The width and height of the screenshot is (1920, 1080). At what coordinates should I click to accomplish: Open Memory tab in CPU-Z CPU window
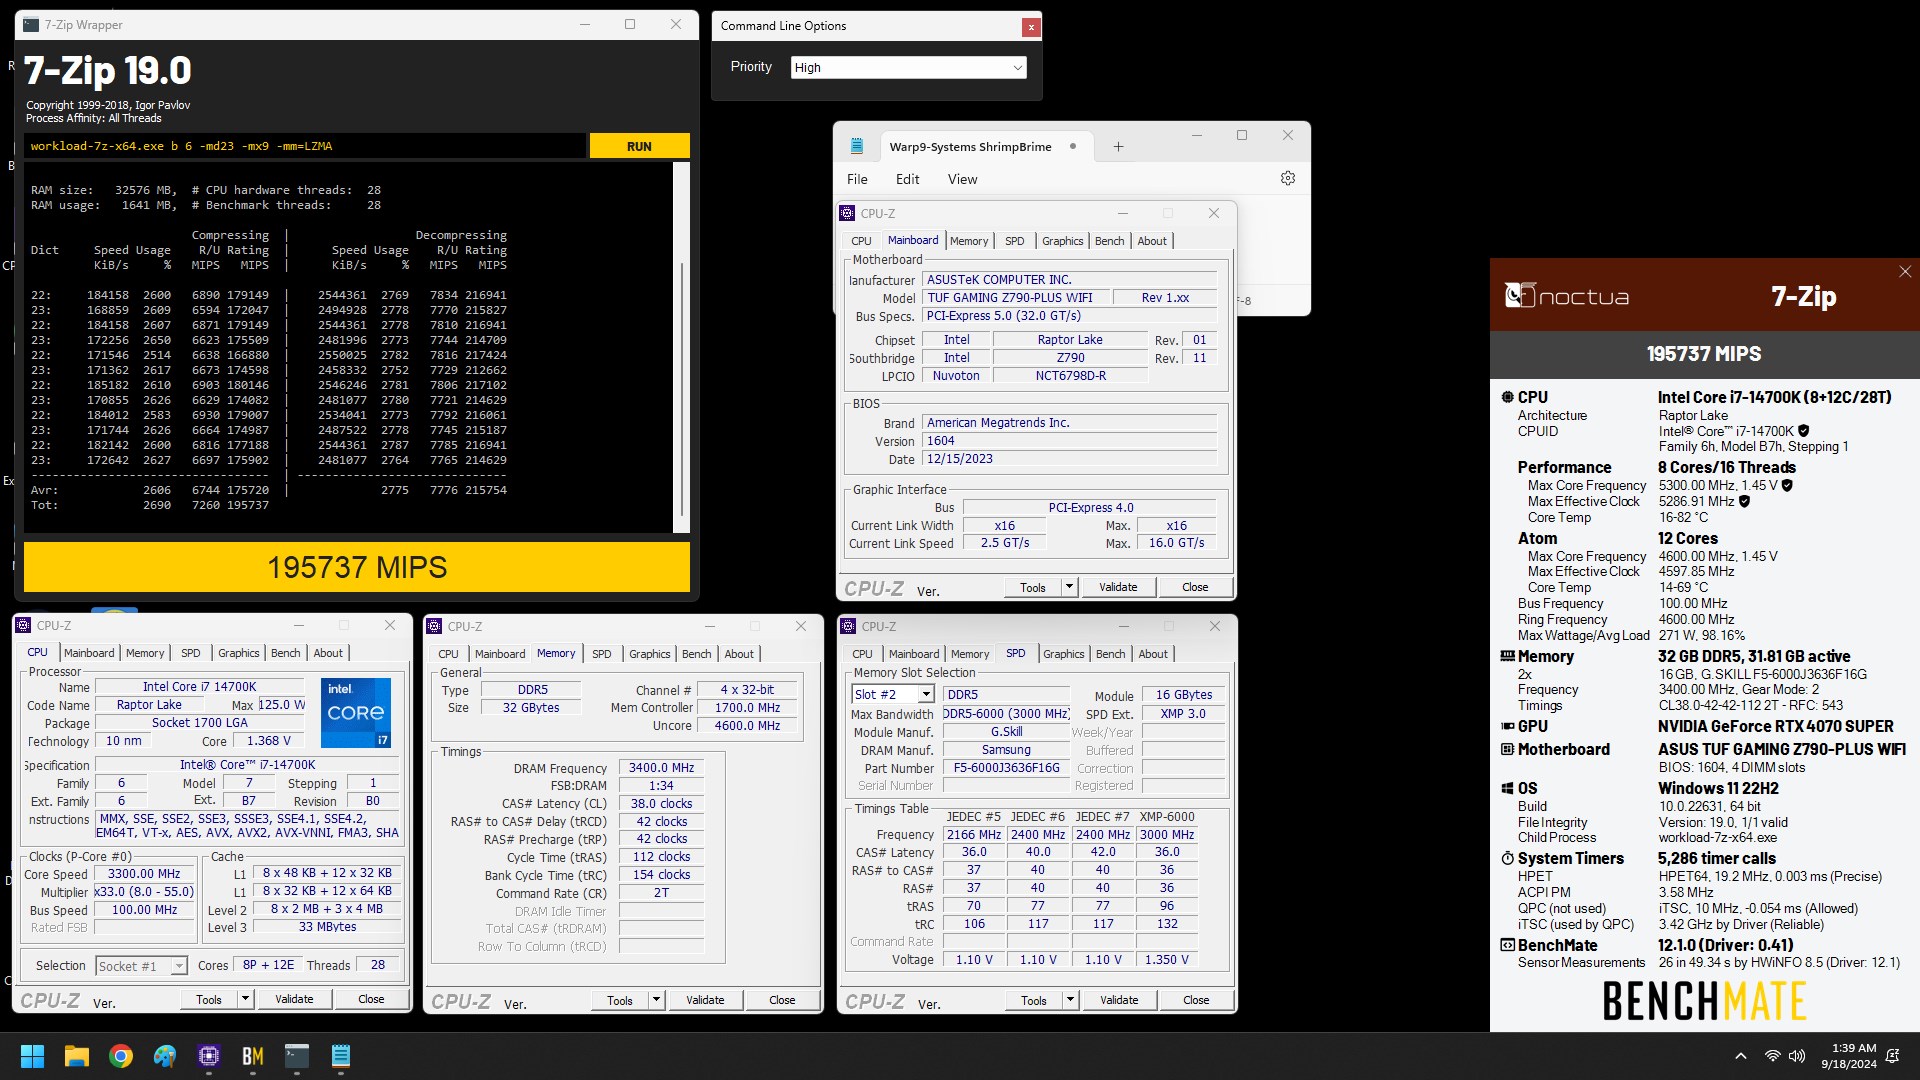[x=145, y=653]
